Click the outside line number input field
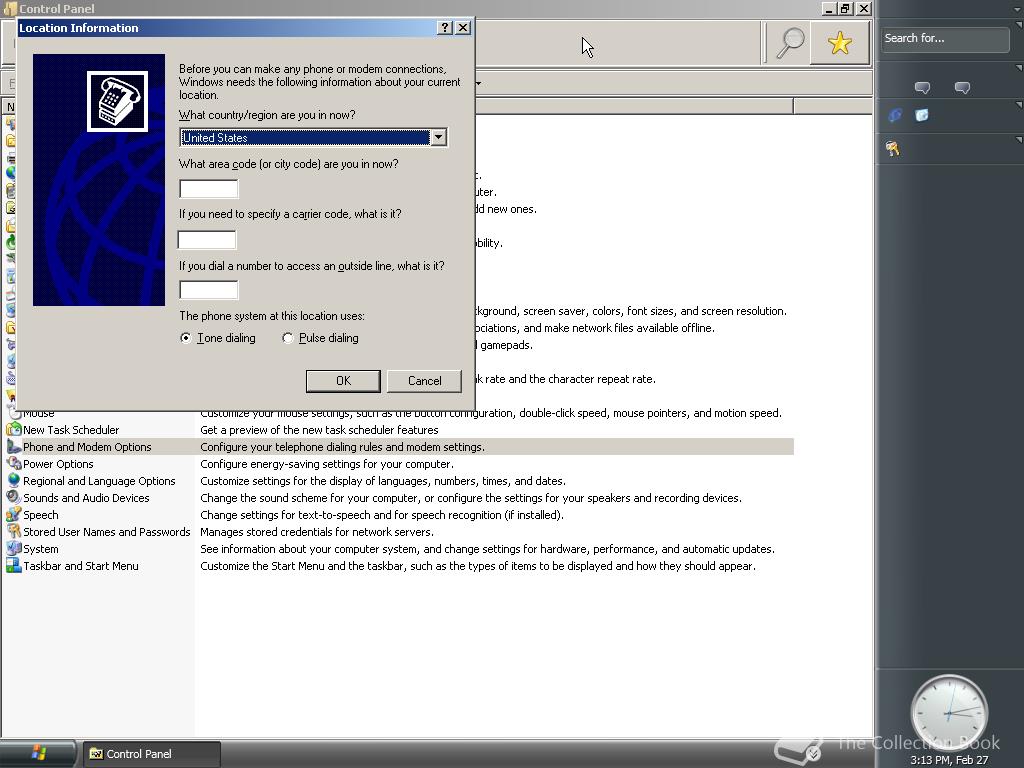The width and height of the screenshot is (1024, 768). pos(209,290)
